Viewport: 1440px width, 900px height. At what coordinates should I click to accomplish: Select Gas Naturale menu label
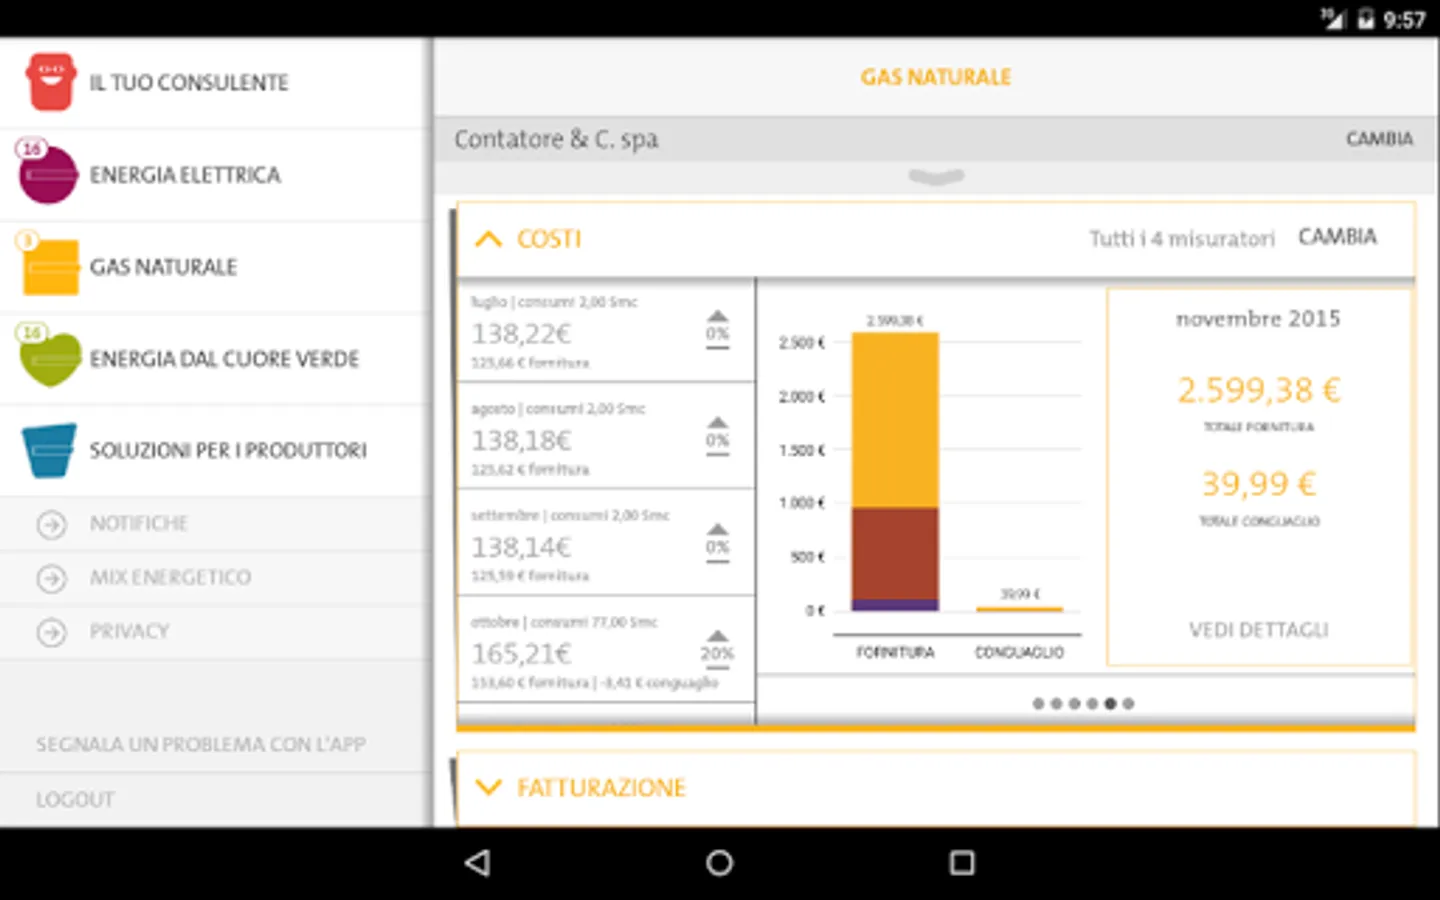[163, 267]
